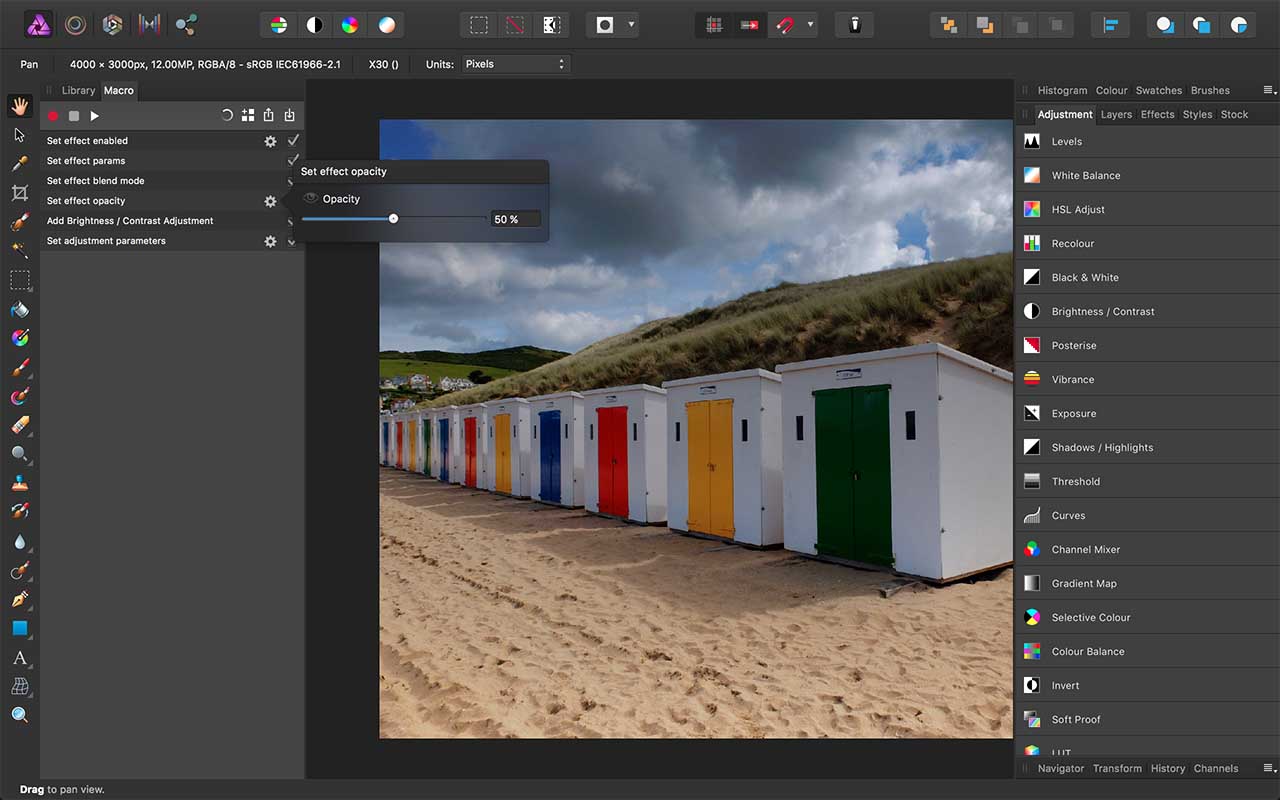Open the History tab
The image size is (1280, 800).
pyautogui.click(x=1168, y=768)
